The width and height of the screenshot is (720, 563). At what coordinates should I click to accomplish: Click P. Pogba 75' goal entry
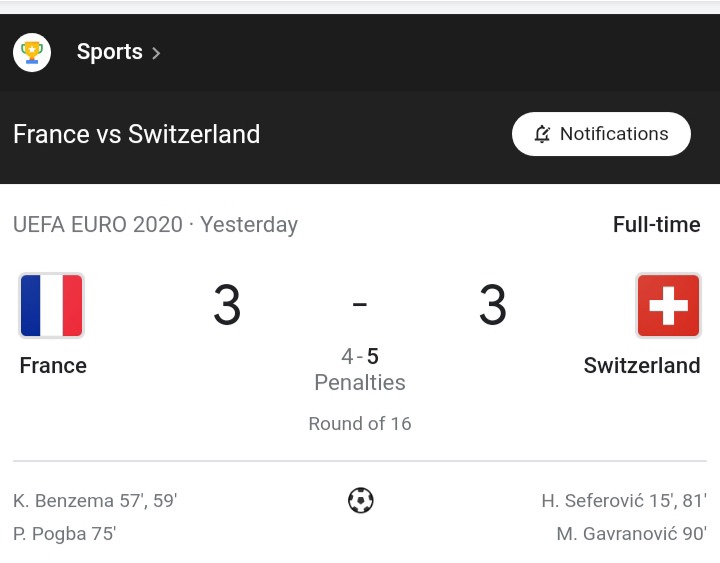coord(64,534)
